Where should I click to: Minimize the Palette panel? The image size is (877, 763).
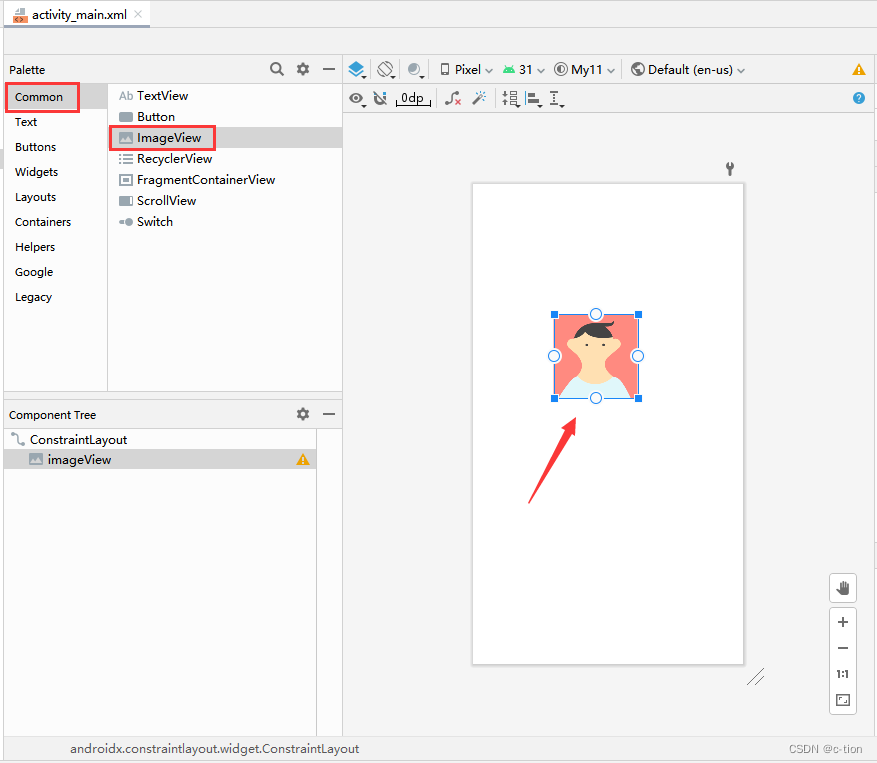click(x=329, y=69)
